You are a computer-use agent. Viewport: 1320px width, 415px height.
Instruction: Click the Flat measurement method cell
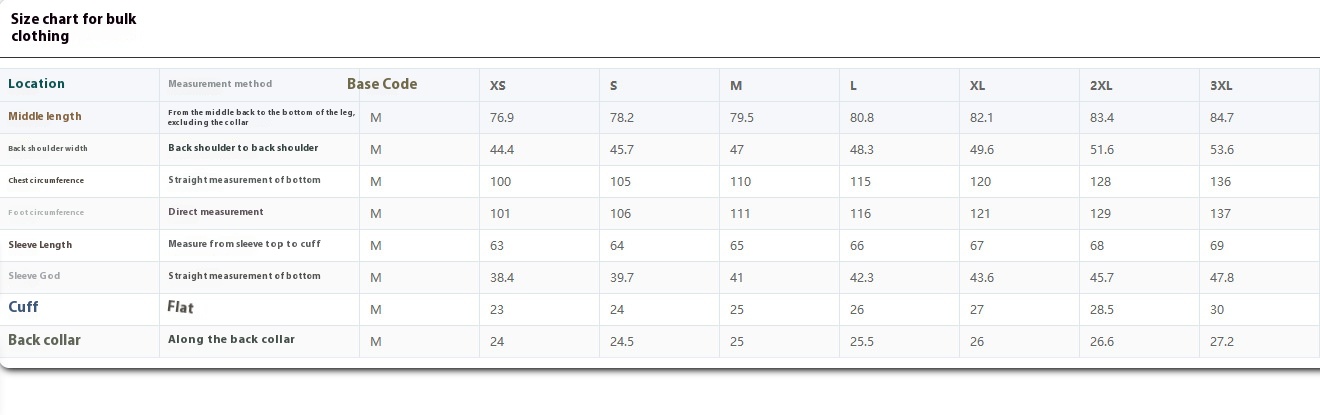(x=181, y=307)
